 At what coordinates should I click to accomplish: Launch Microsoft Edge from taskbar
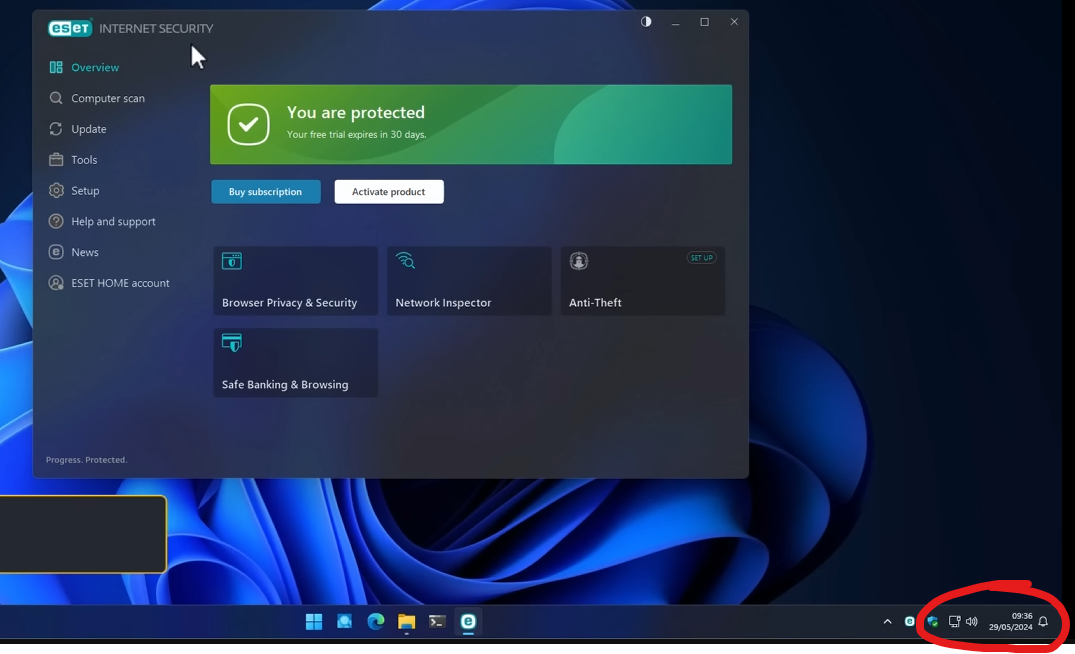(x=376, y=622)
